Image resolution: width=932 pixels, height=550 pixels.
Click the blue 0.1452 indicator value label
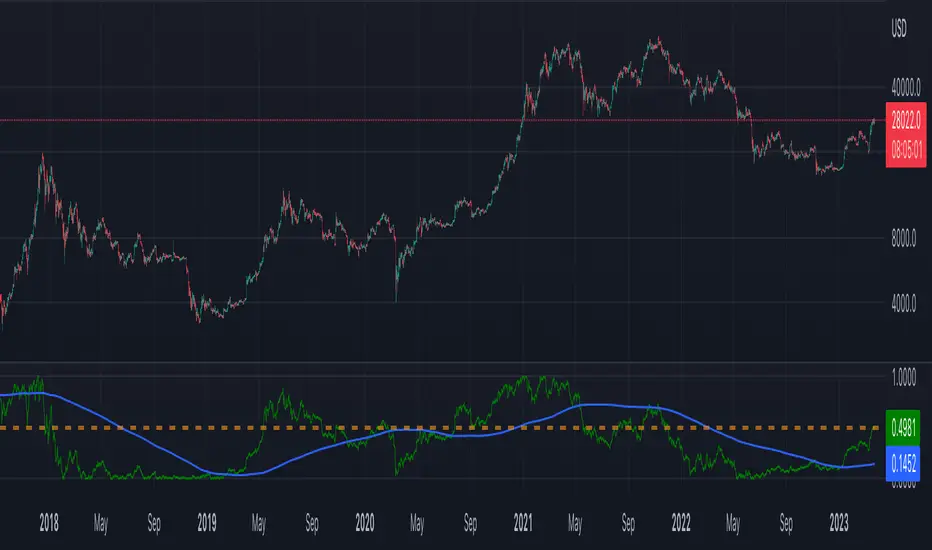coord(903,463)
